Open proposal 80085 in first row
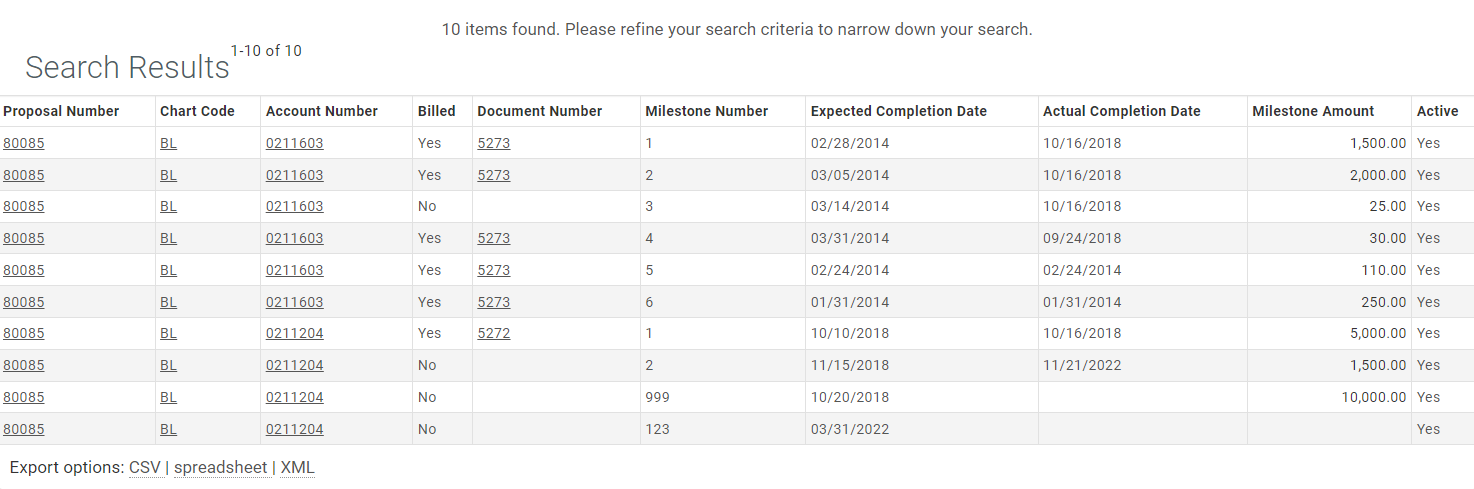This screenshot has height=489, width=1474. tap(24, 143)
